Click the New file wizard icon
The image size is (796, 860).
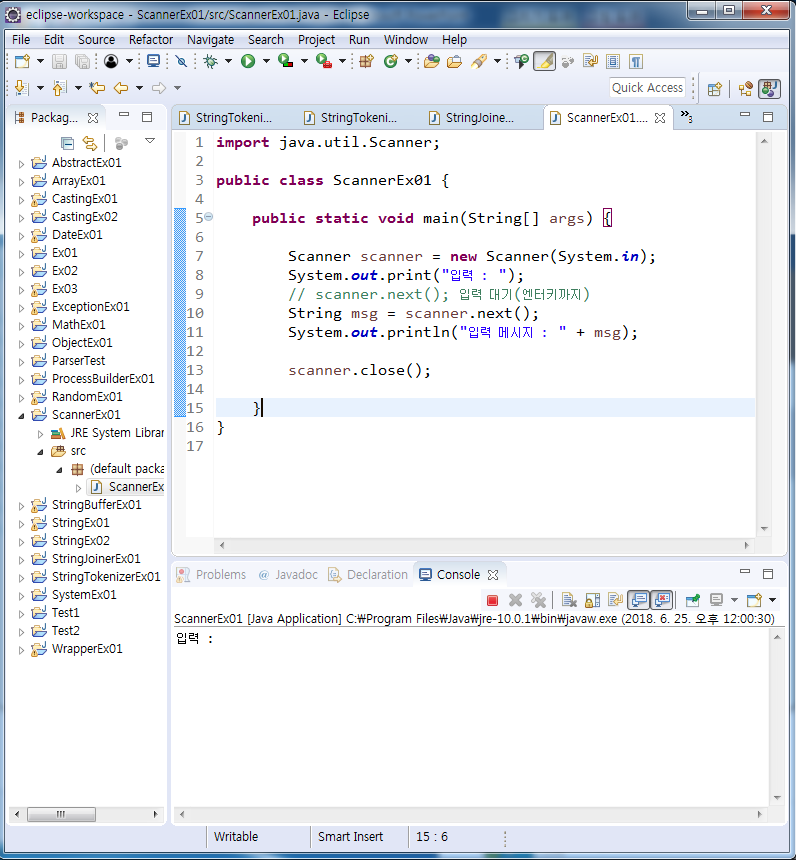click(x=22, y=61)
